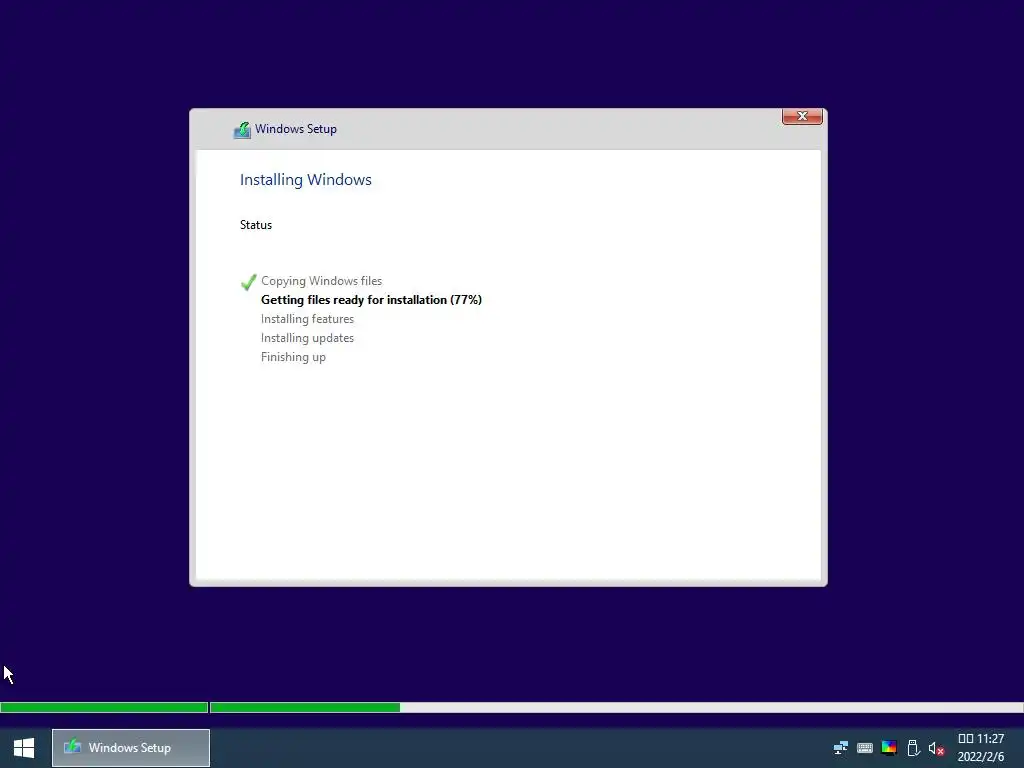Open the on-screen keyboard tray icon
This screenshot has width=1024, height=768.
[x=865, y=748]
